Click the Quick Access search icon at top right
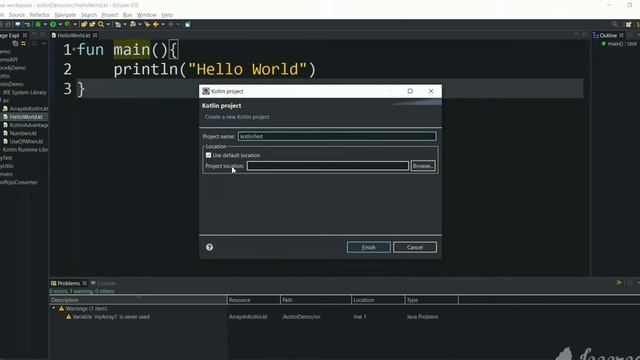The width and height of the screenshot is (640, 360). (x=615, y=24)
